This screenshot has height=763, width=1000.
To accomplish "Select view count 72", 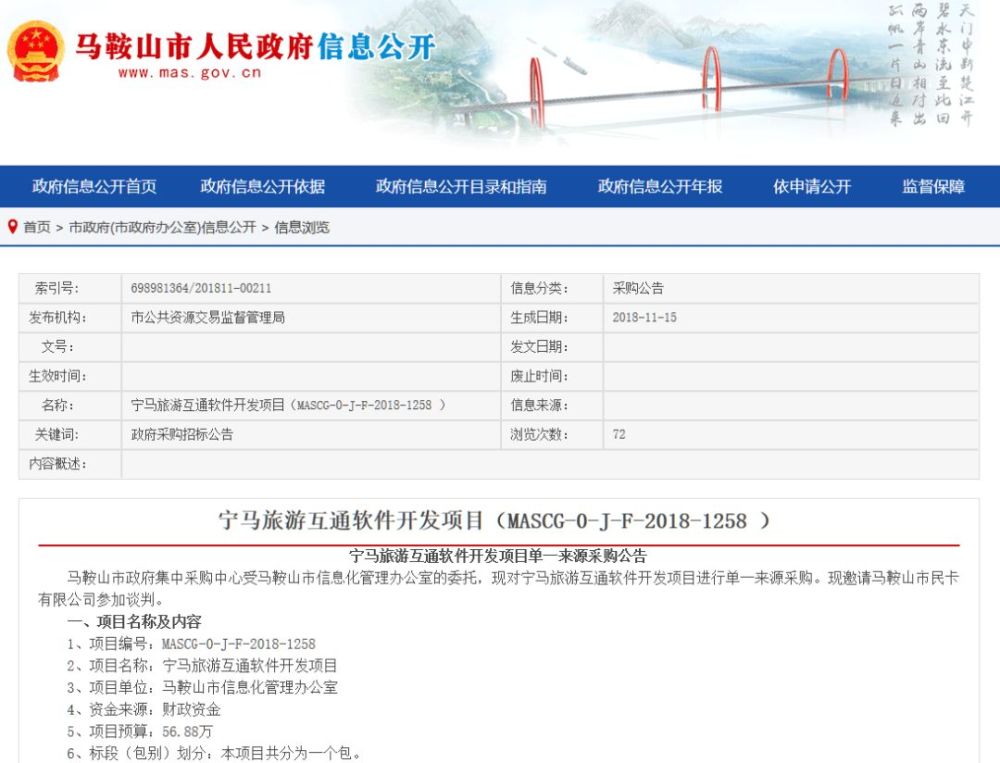I will point(619,434).
